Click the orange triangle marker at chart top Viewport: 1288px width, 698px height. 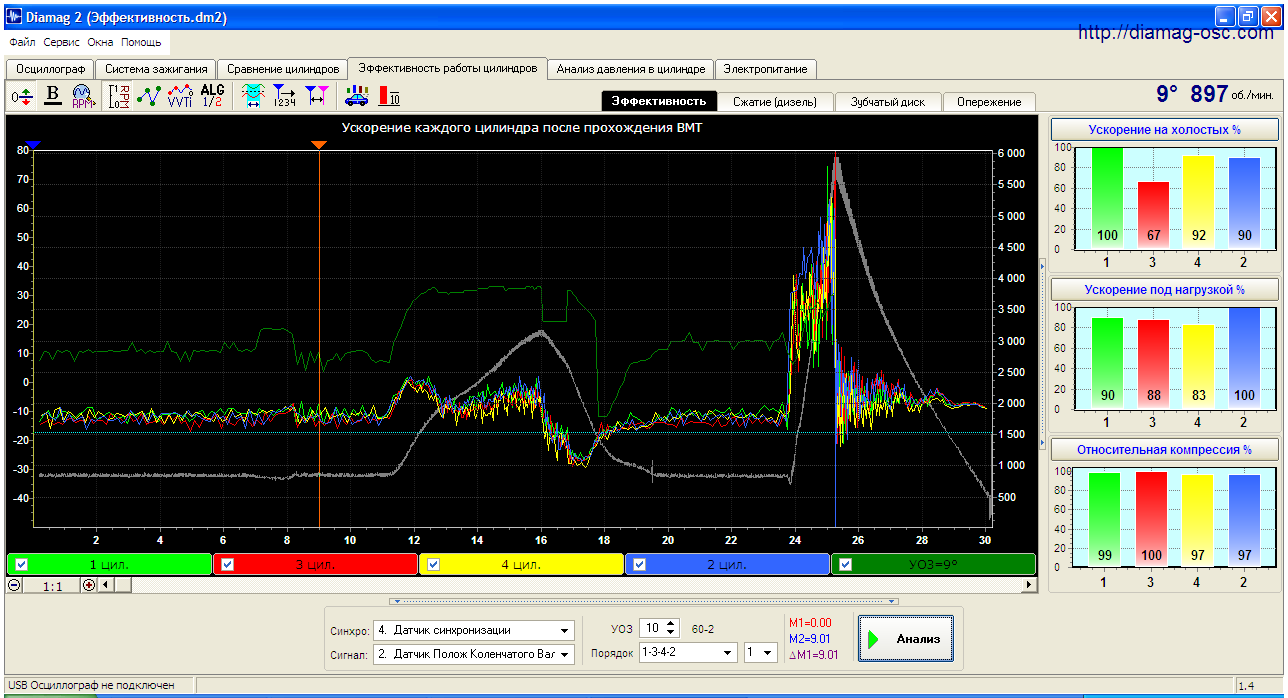coord(319,145)
